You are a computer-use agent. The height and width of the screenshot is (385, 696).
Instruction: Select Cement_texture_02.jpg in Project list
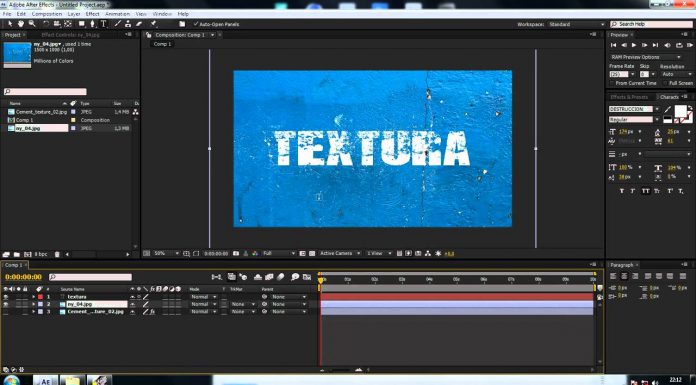click(x=41, y=112)
